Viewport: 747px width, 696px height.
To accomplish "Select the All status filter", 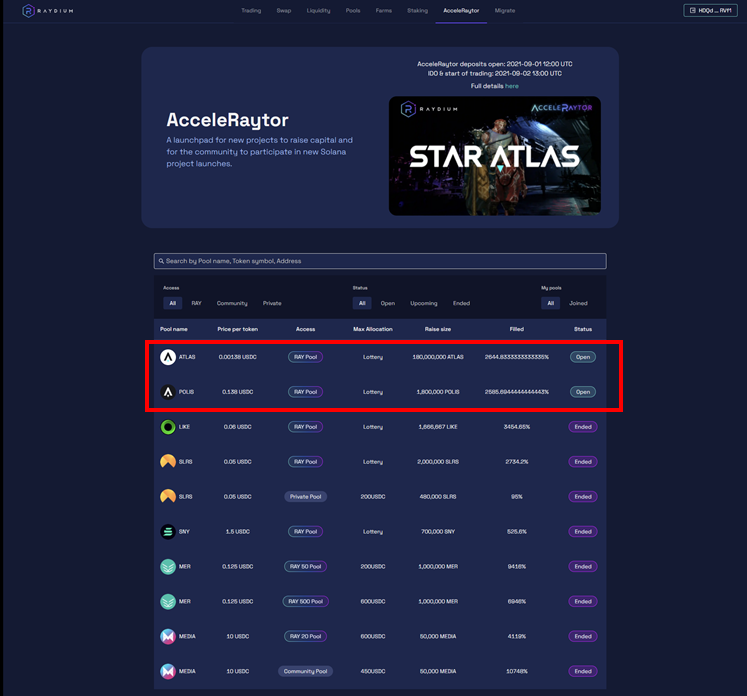I will [362, 303].
